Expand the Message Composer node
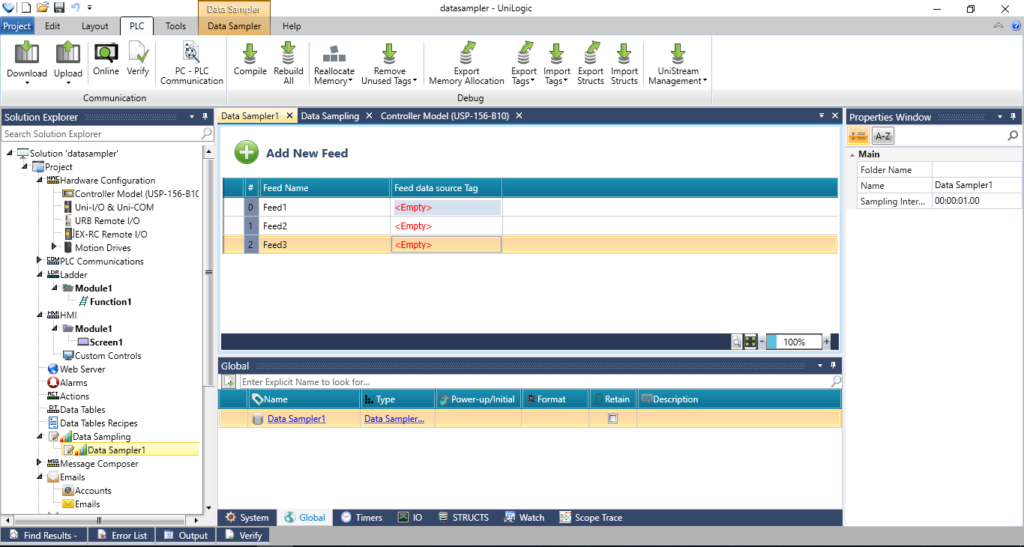 [x=39, y=463]
